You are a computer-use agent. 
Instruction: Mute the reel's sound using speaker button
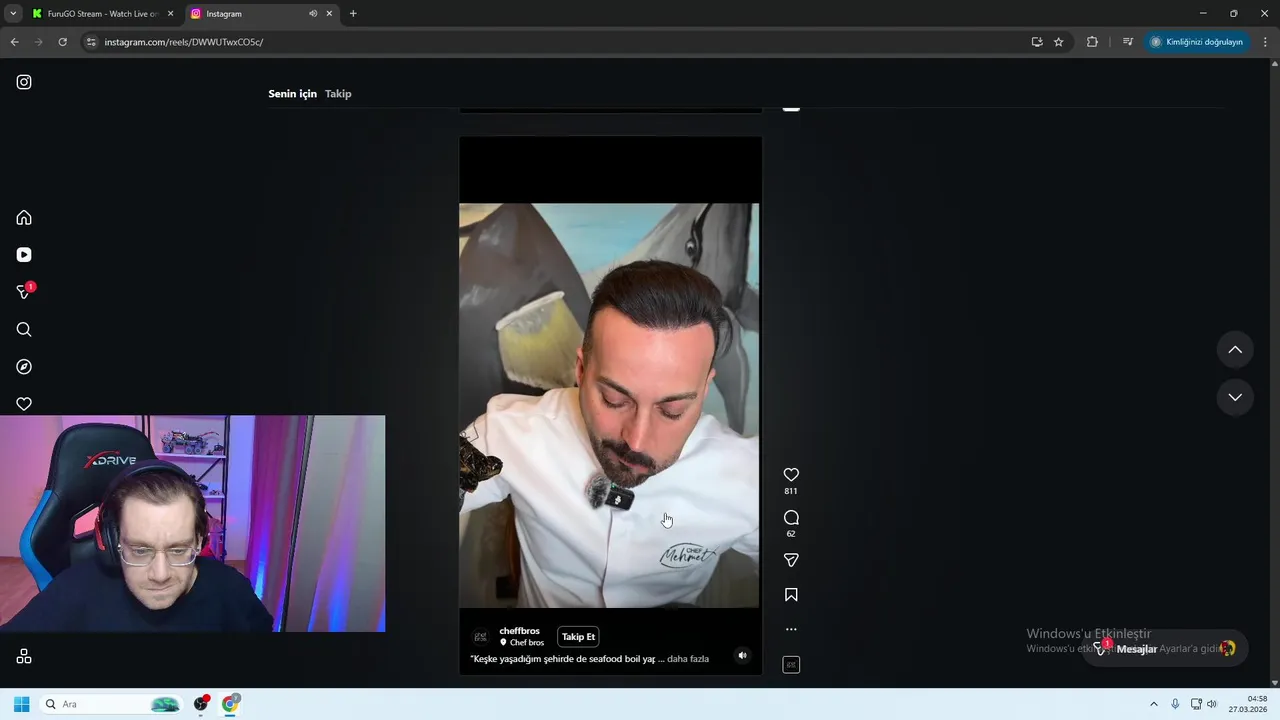tap(742, 656)
